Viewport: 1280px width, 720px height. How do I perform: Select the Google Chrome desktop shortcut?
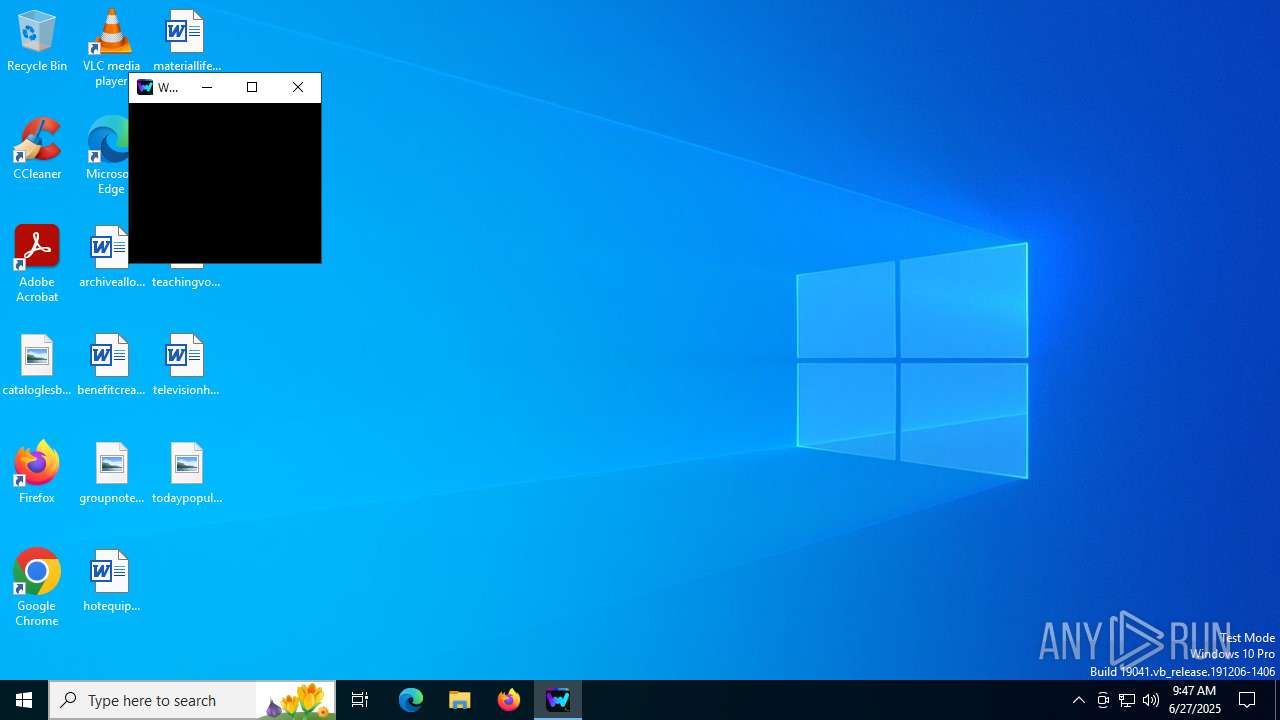(x=37, y=587)
